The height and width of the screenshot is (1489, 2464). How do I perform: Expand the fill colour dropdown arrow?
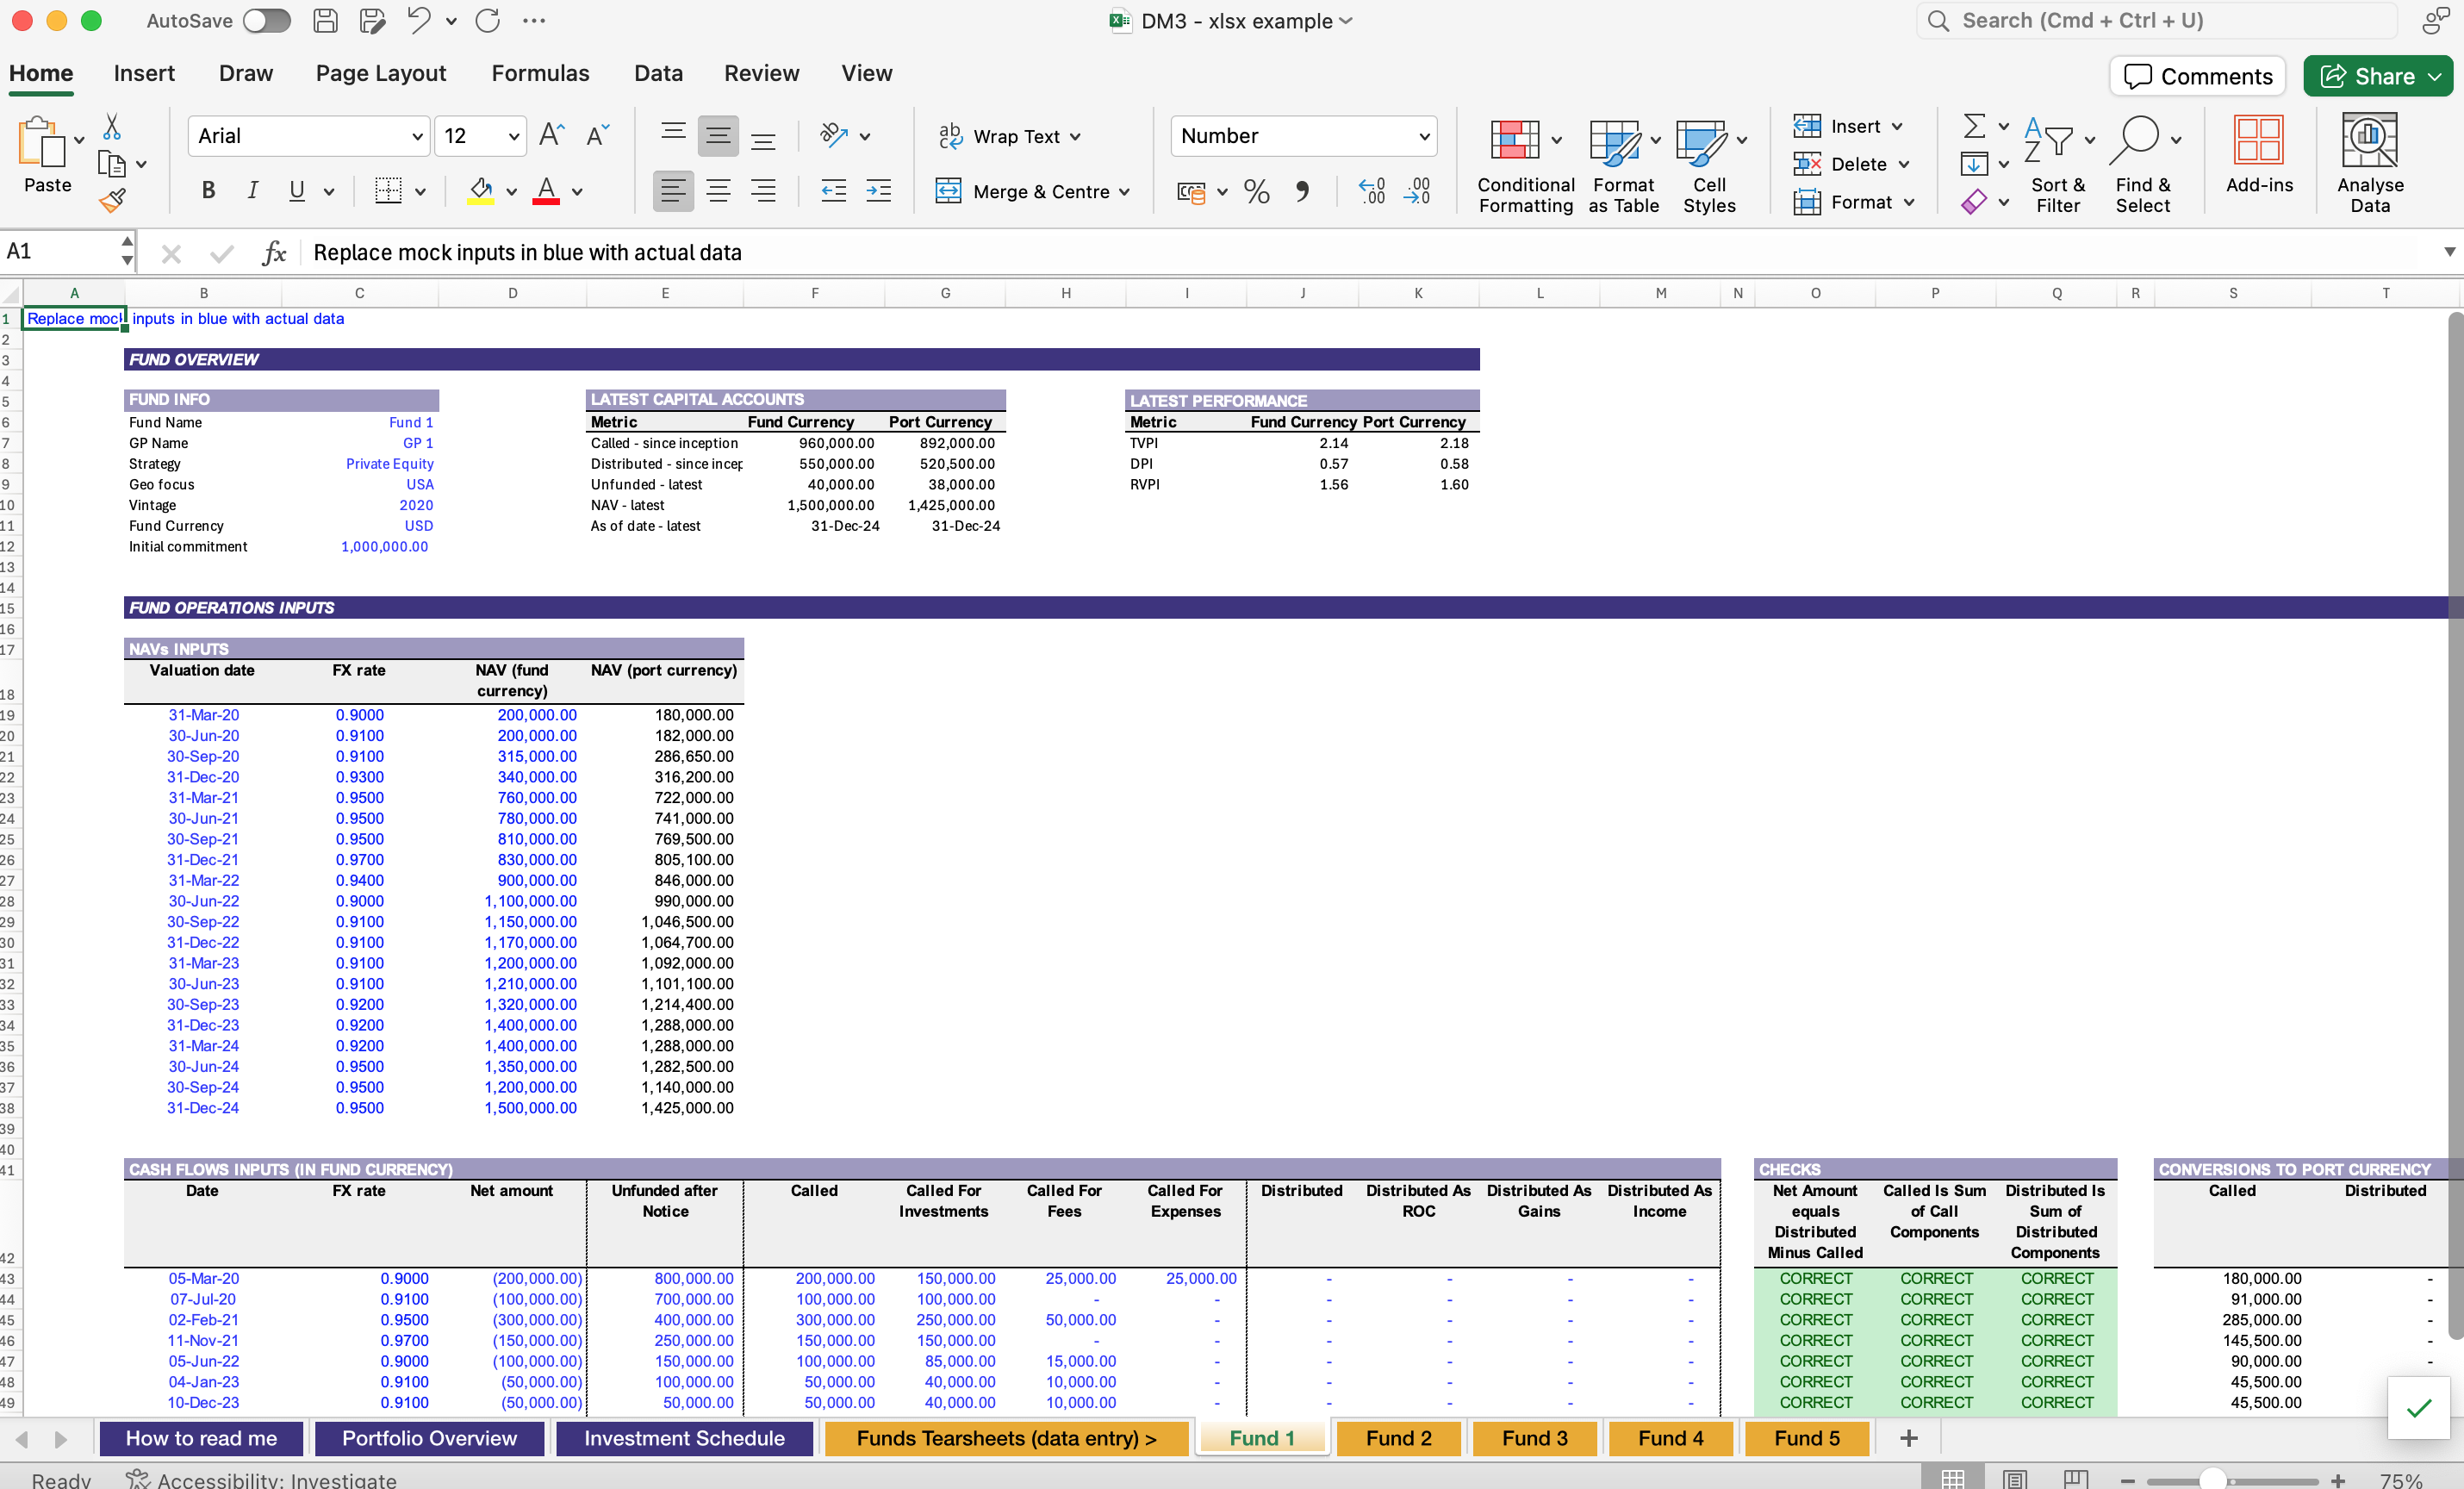click(x=510, y=192)
